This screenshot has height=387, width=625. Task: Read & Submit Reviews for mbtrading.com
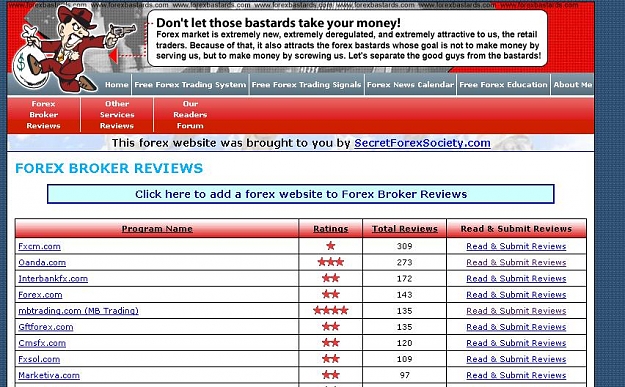516,311
